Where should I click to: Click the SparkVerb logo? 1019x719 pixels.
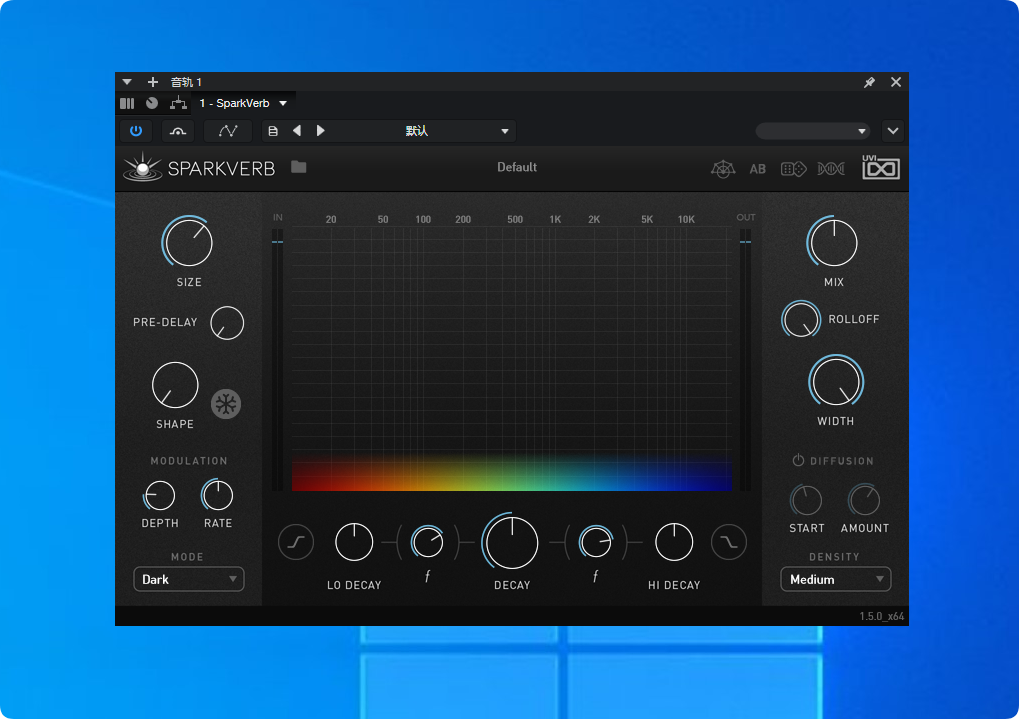coord(199,168)
